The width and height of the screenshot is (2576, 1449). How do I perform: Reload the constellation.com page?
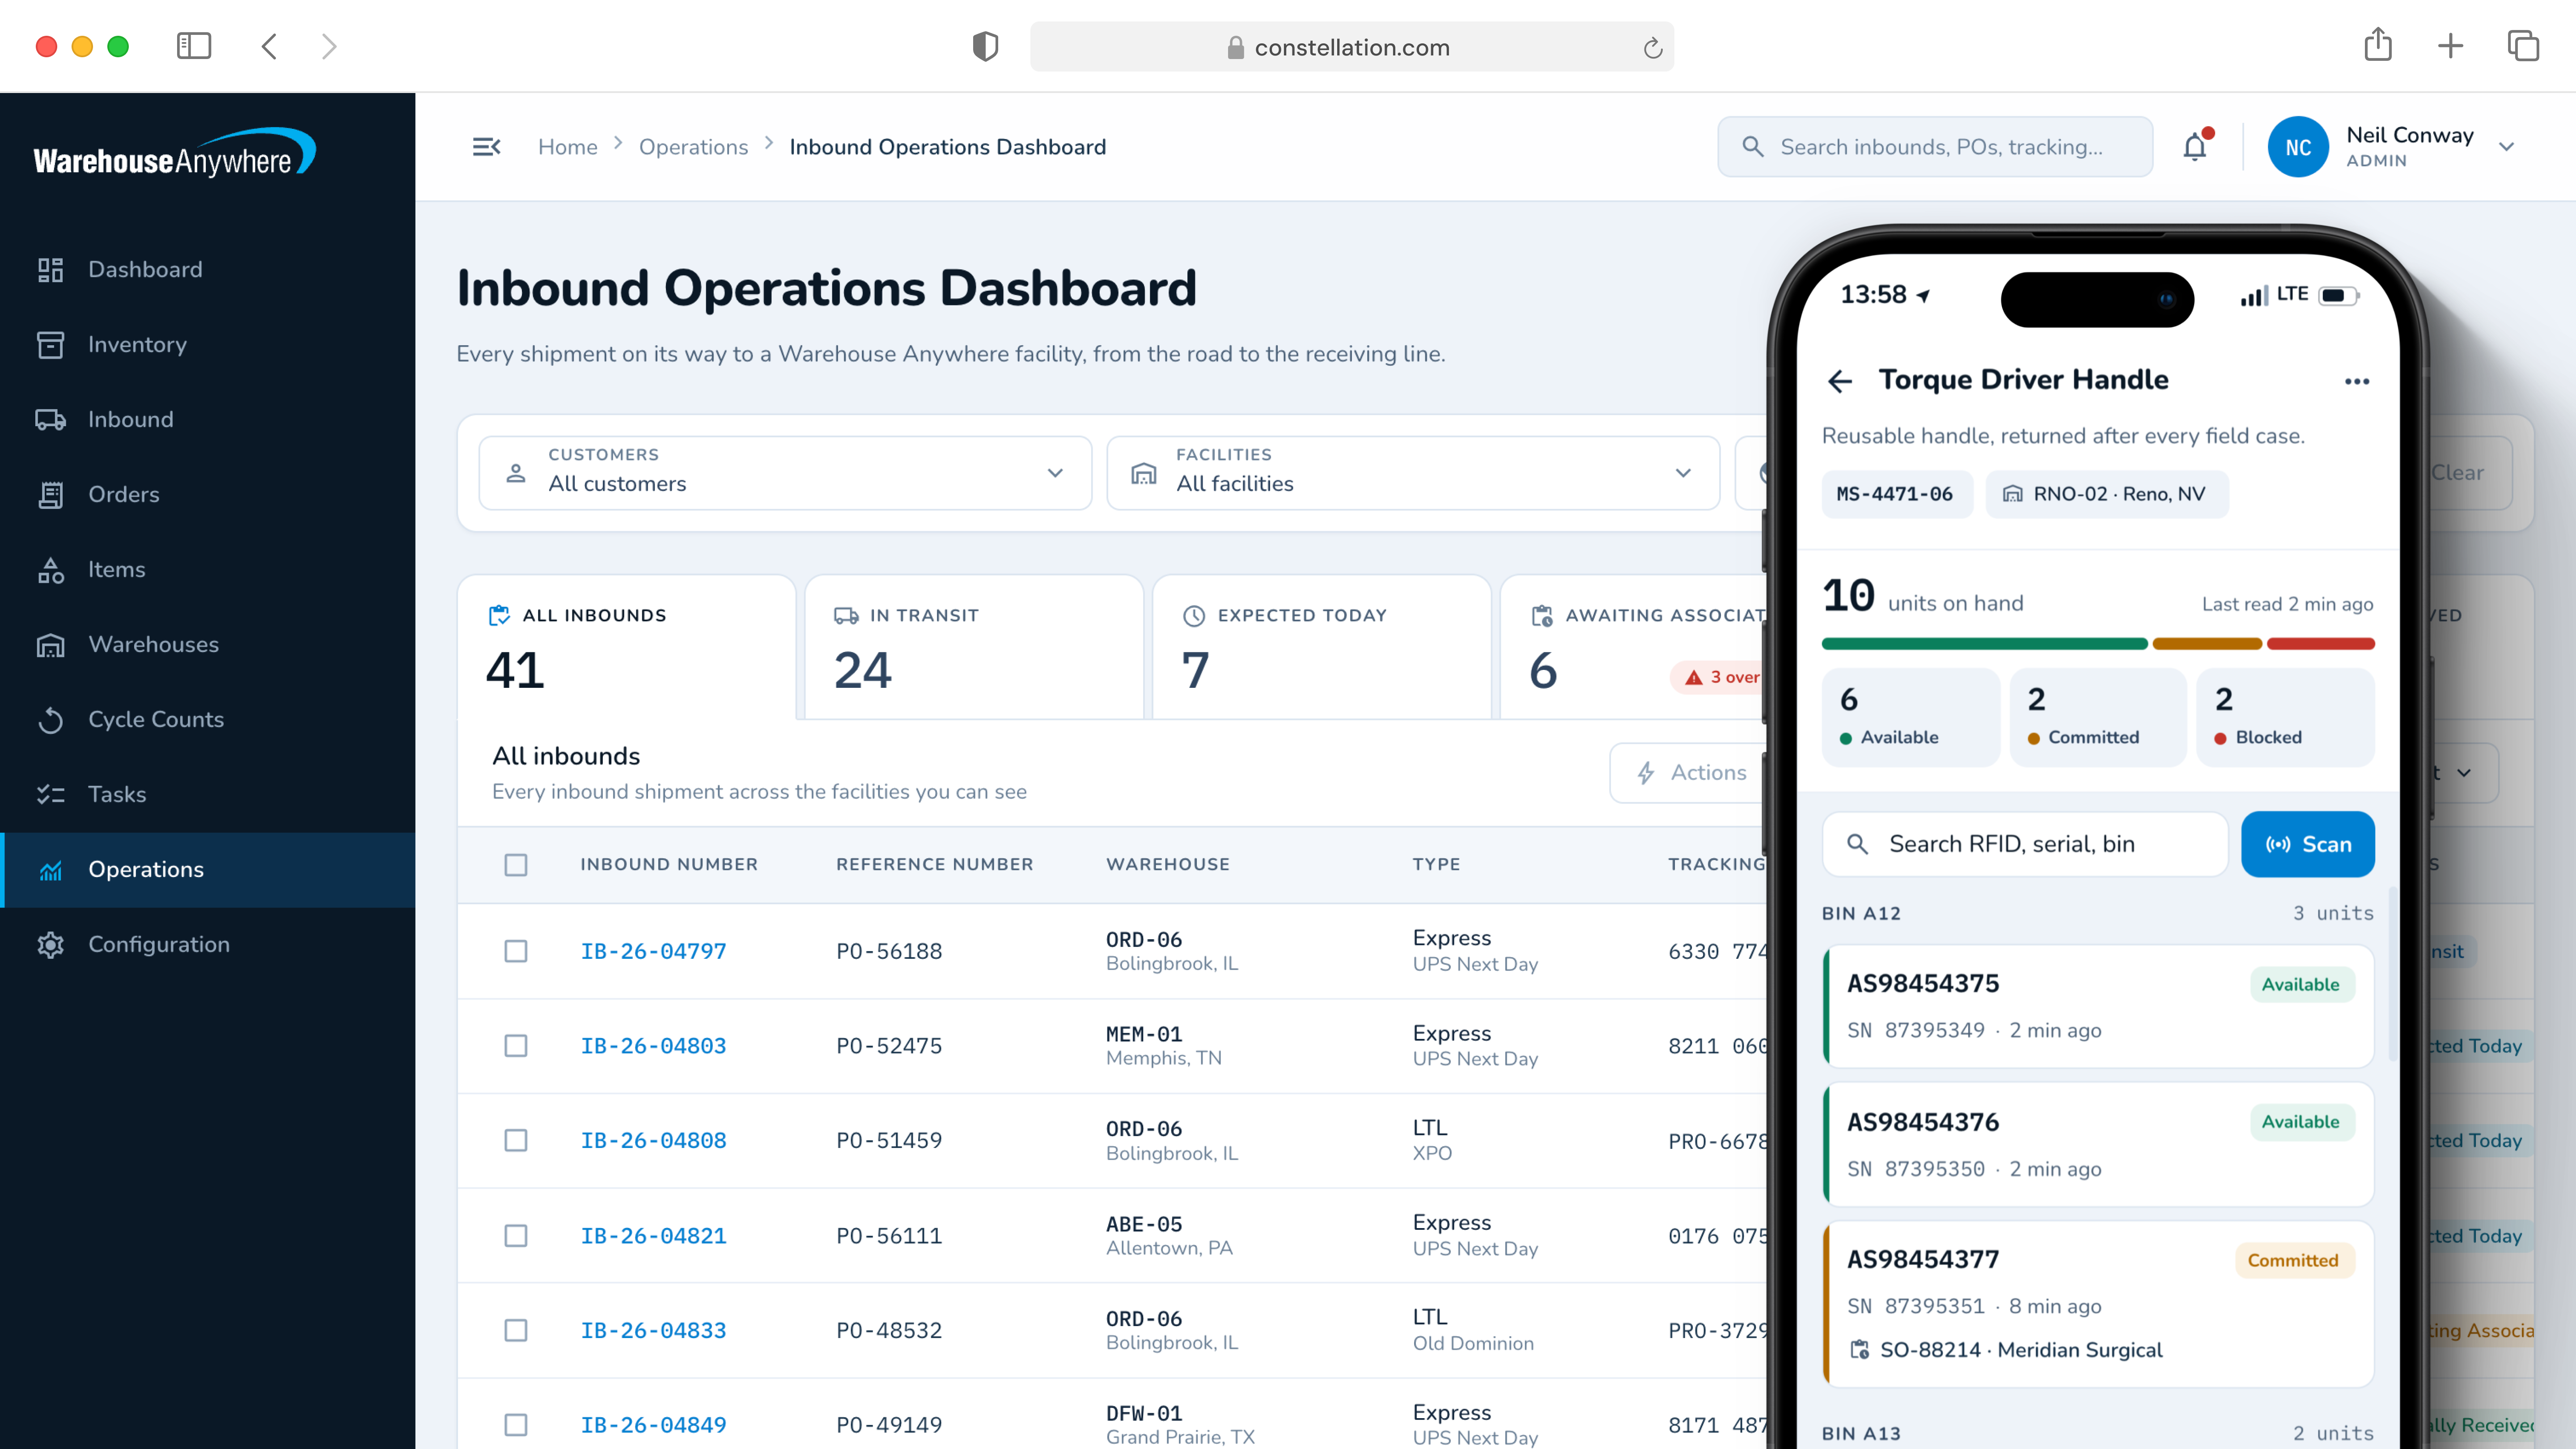1652,47
